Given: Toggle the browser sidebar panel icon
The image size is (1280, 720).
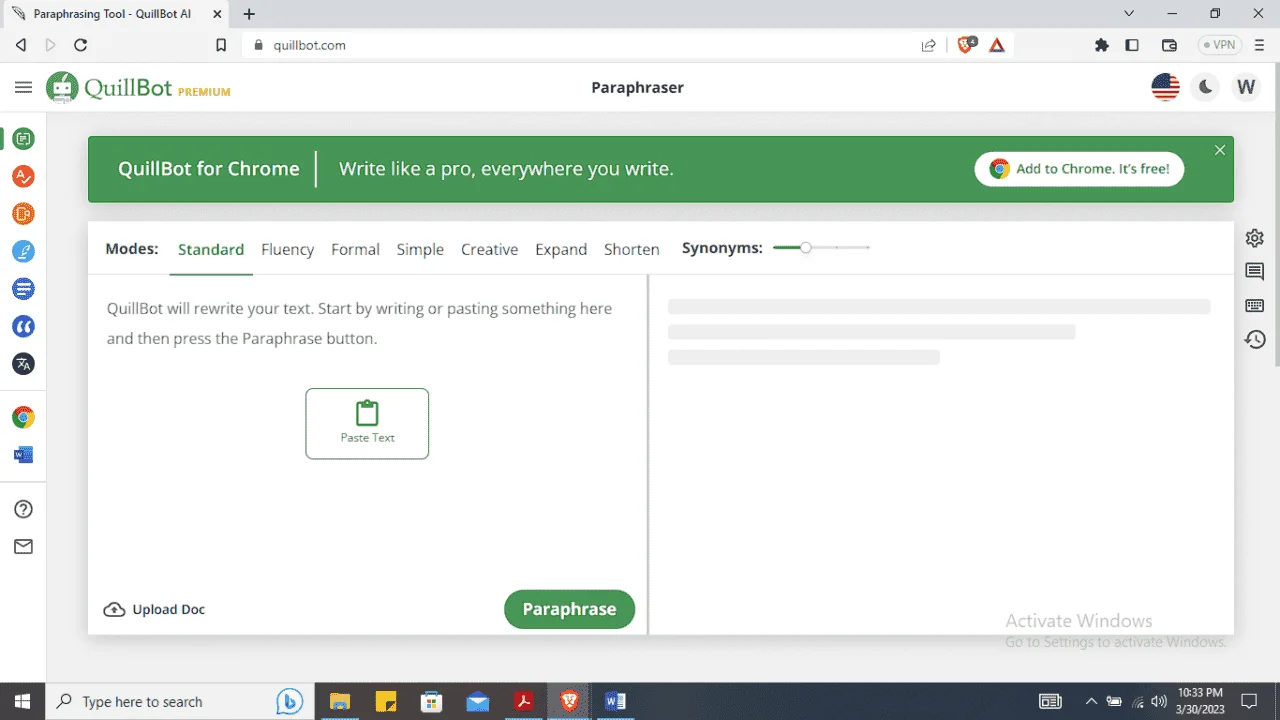Looking at the screenshot, I should [x=1132, y=45].
